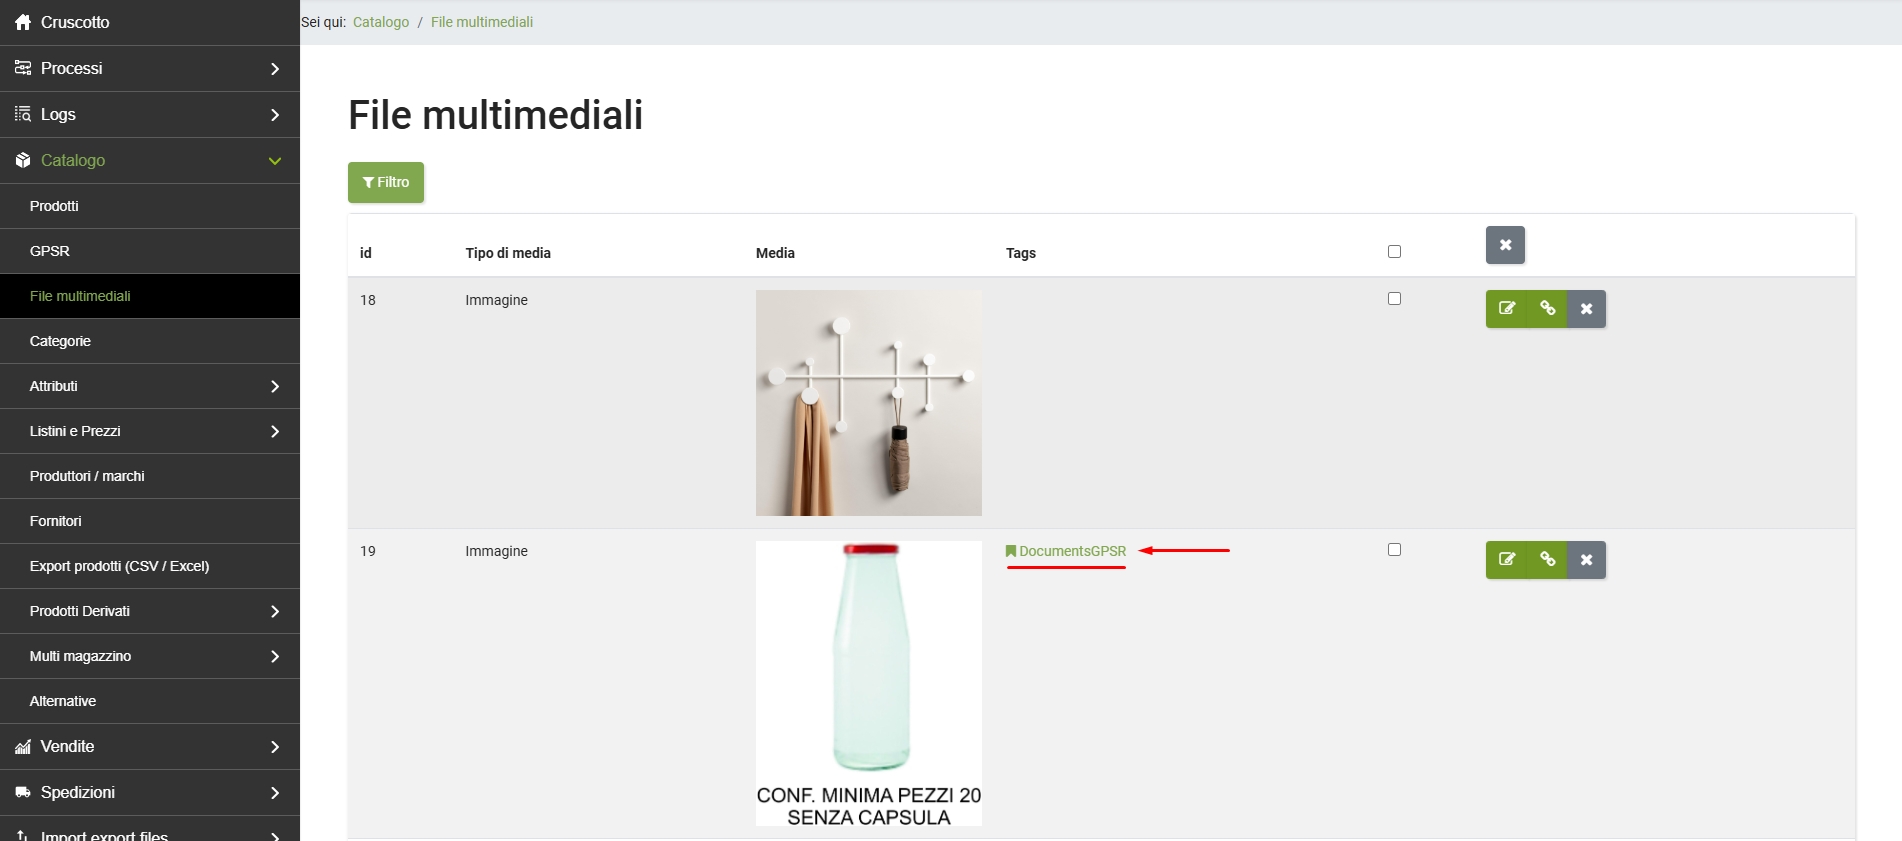The width and height of the screenshot is (1902, 841).
Task: Click 'Immagine' text in row 18
Action: coord(496,300)
